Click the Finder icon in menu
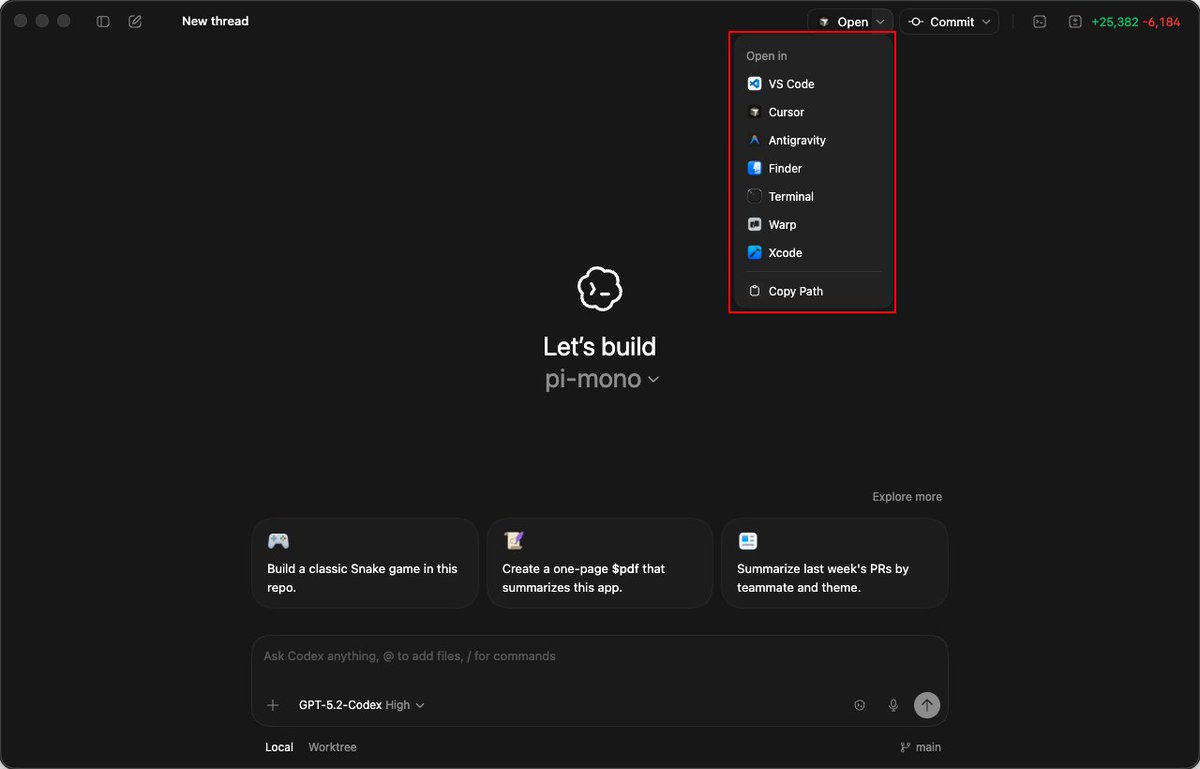 [755, 168]
